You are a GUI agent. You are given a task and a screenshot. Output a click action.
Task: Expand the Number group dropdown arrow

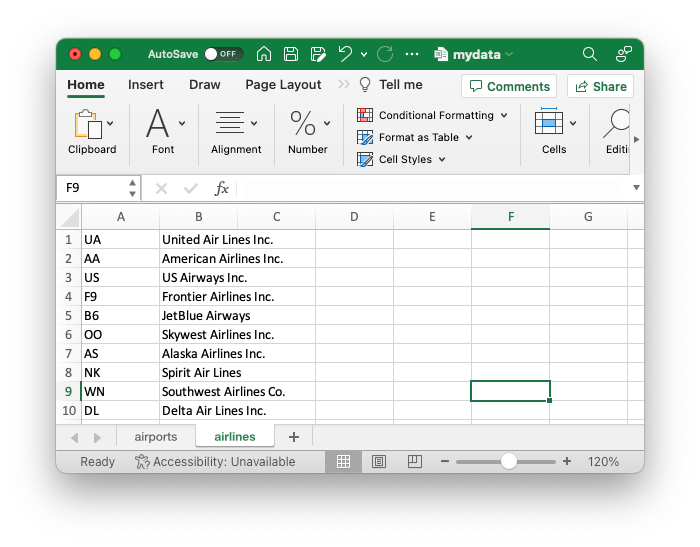[x=327, y=124]
